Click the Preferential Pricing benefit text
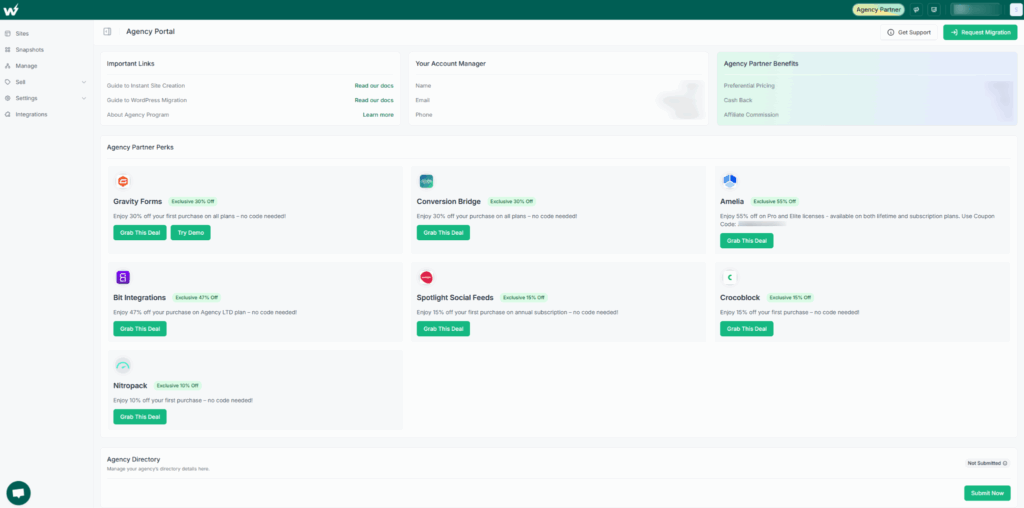This screenshot has width=1024, height=508. click(749, 86)
